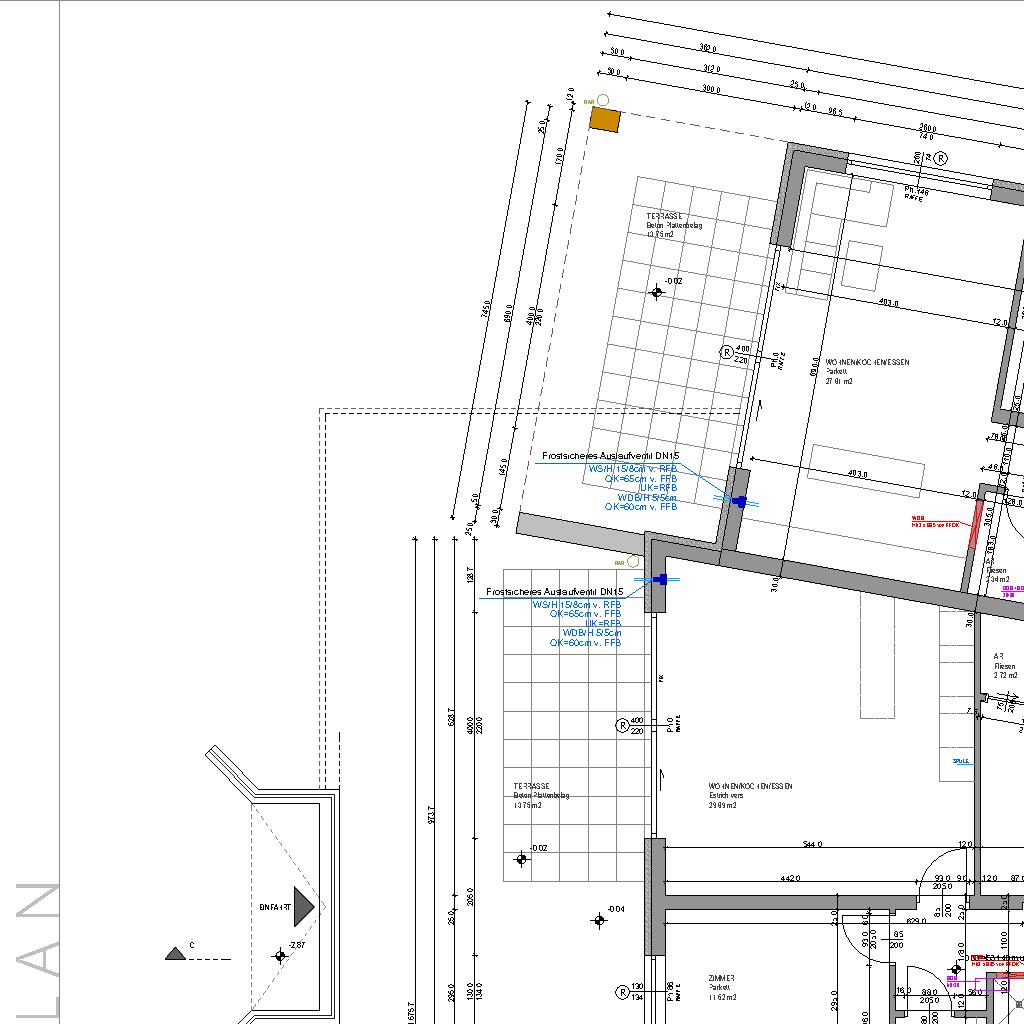Click the R circle beside lower terrace 400/220

(x=623, y=725)
